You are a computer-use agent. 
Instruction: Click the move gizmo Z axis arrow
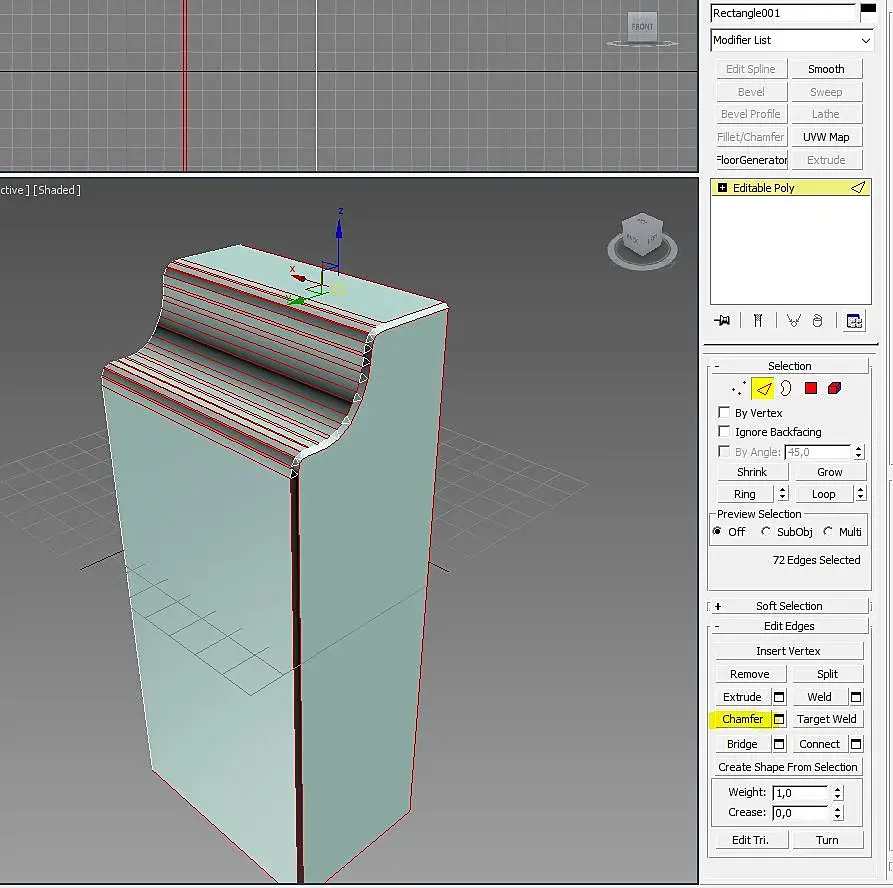[x=339, y=229]
